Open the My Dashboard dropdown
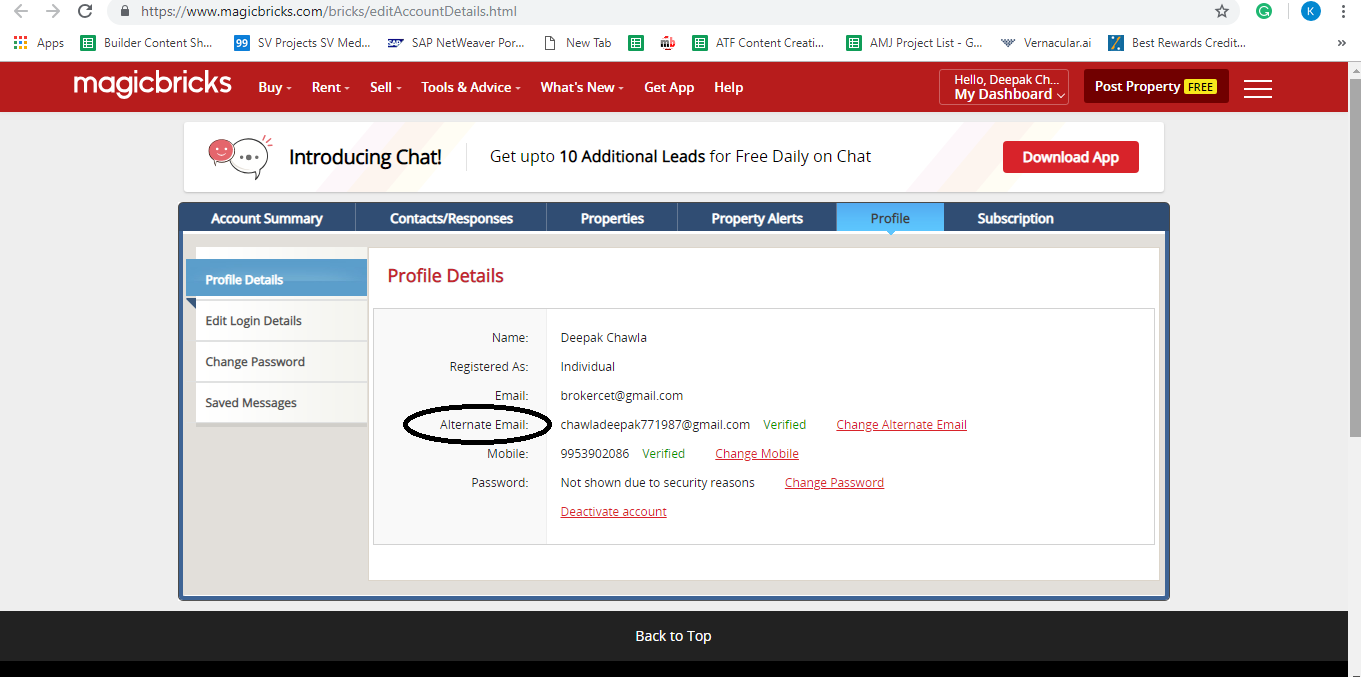The image size is (1361, 677). tap(1004, 87)
